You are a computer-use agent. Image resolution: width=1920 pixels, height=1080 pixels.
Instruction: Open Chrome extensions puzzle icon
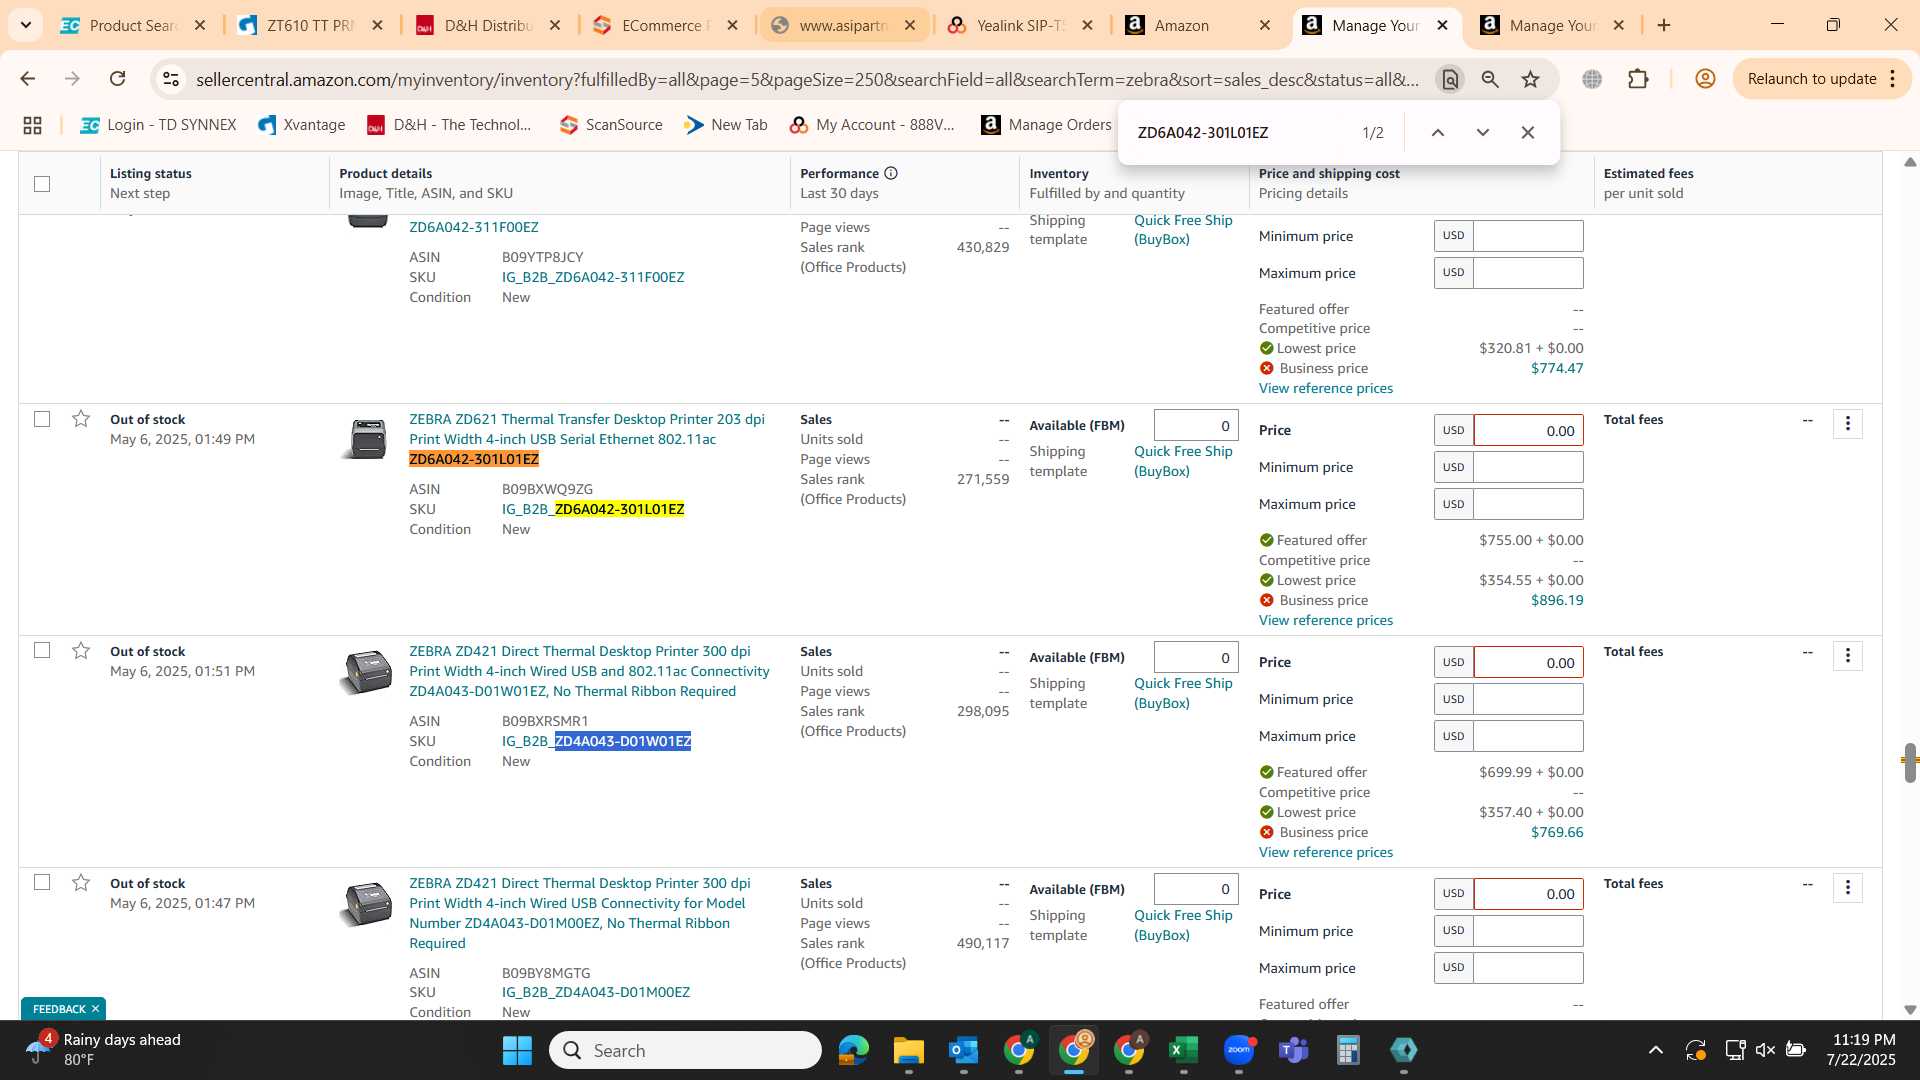[x=1638, y=79]
